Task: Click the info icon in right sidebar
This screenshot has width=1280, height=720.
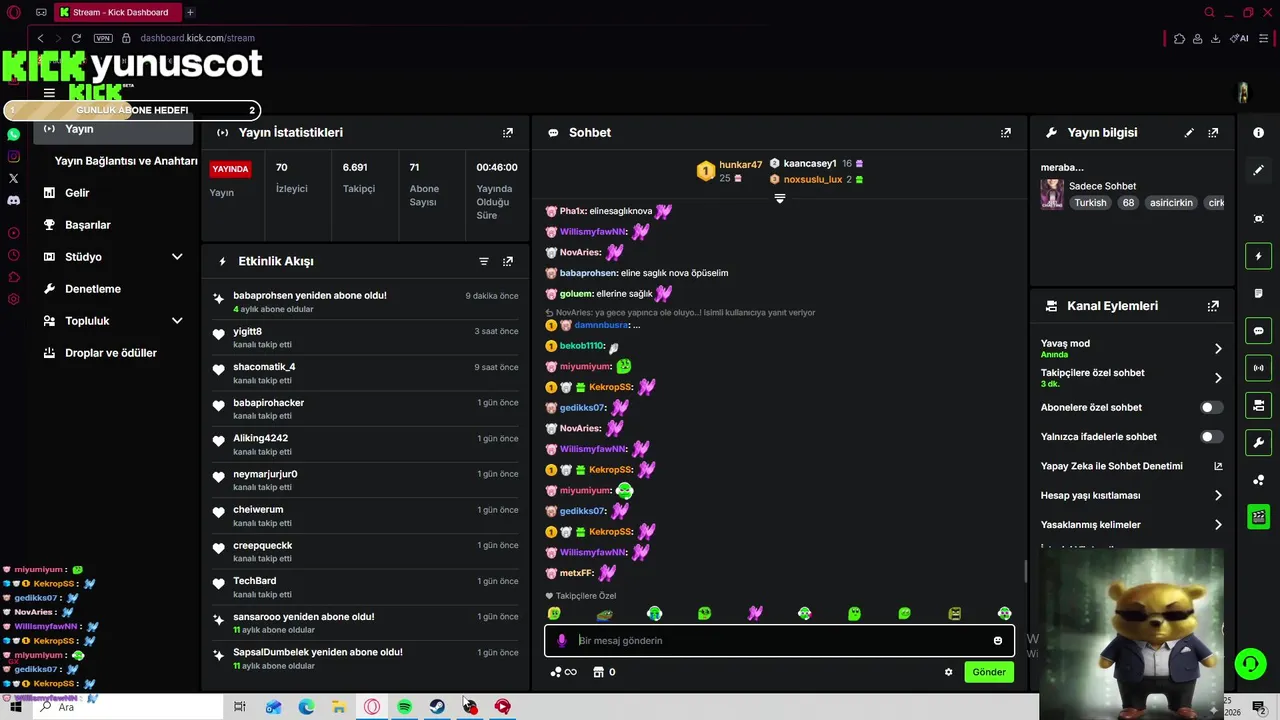Action: click(x=1258, y=133)
